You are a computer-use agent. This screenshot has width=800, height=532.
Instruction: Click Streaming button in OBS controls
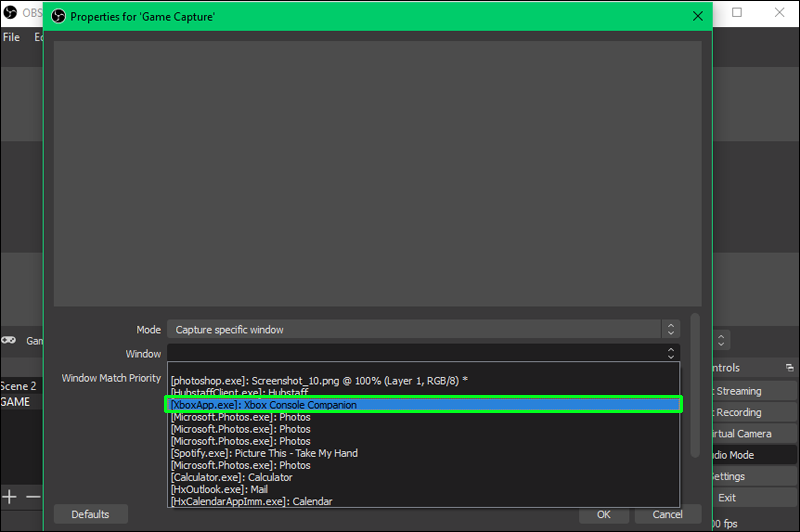point(755,391)
